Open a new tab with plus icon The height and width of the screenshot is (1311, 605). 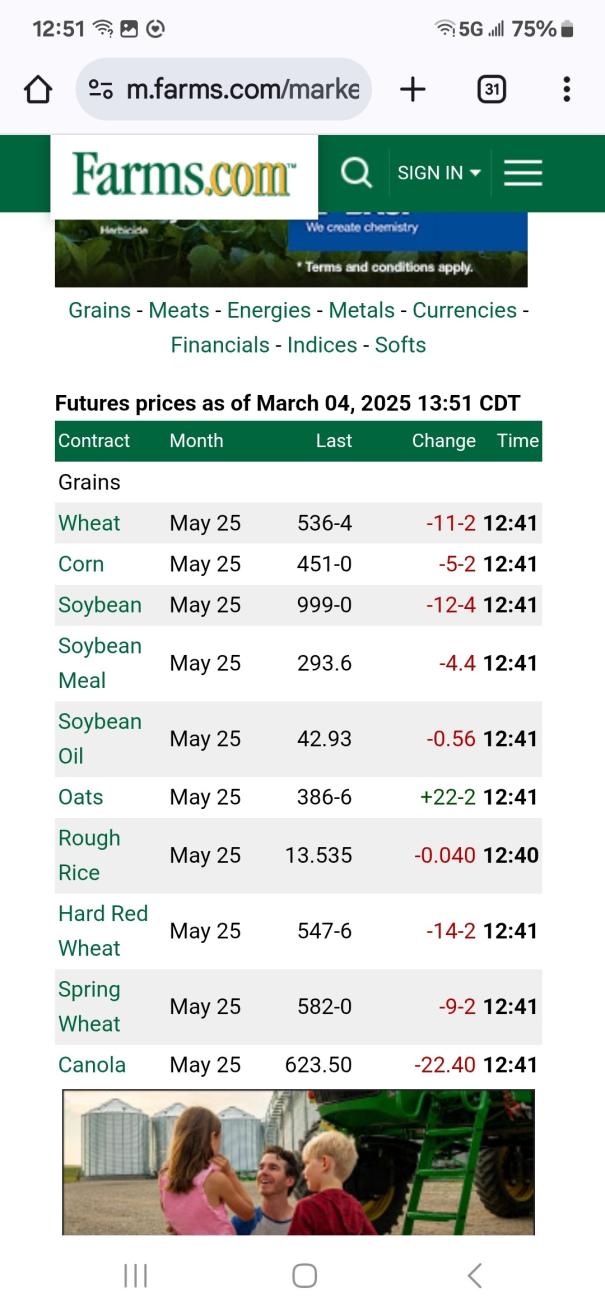(x=412, y=90)
